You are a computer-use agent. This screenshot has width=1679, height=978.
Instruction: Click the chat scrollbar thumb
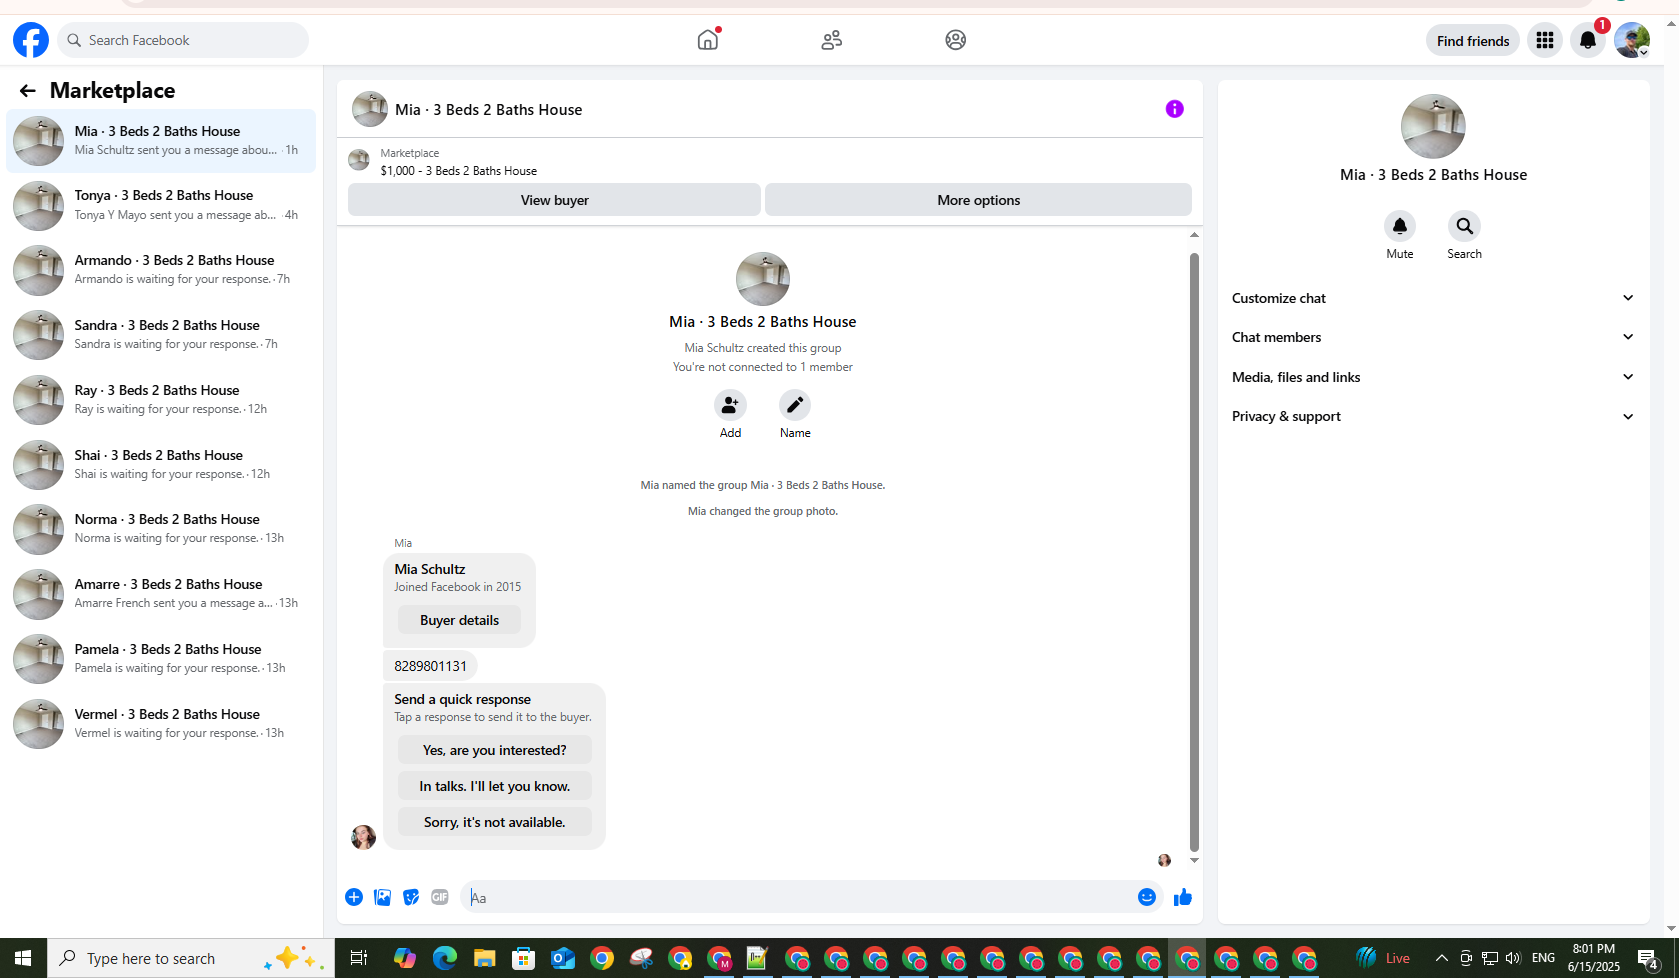[x=1194, y=551]
